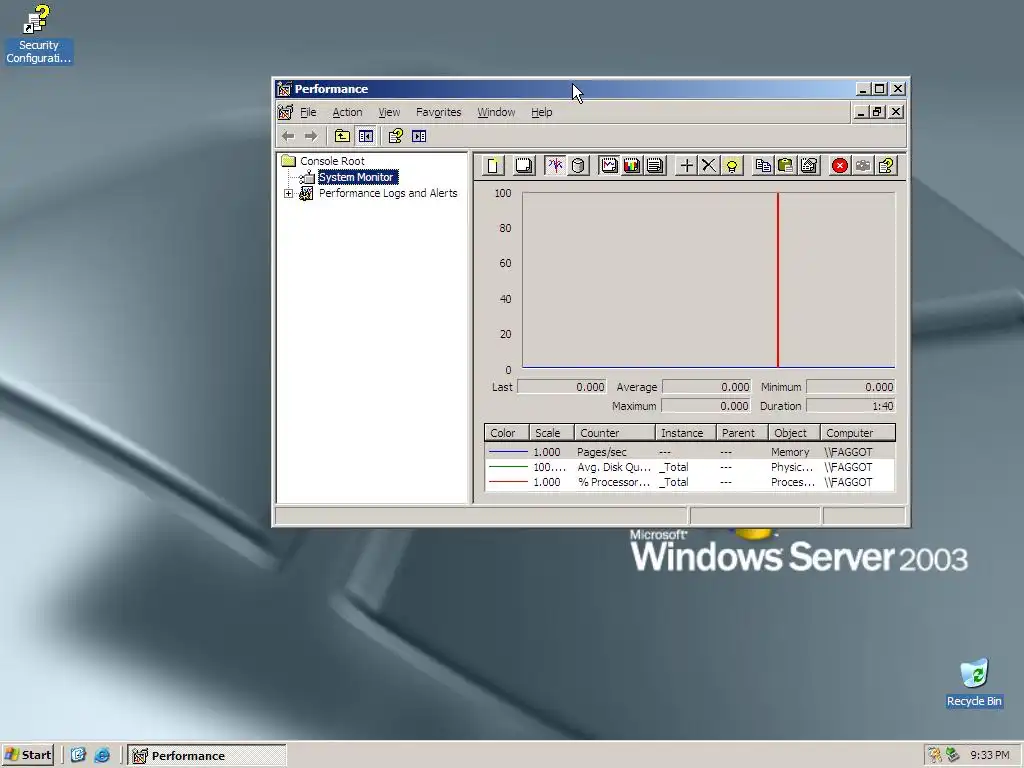Click the System Monitor node icon
1024x768 pixels.
click(306, 177)
